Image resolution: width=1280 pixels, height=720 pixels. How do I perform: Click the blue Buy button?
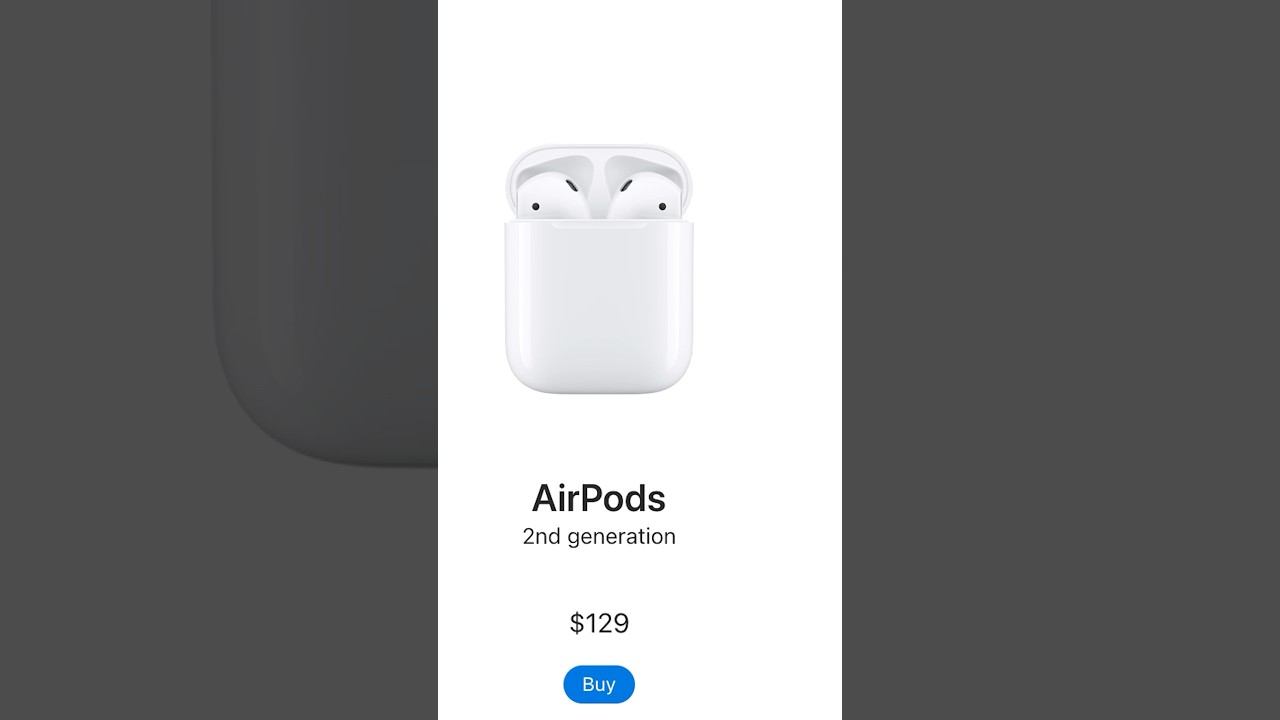click(x=598, y=684)
